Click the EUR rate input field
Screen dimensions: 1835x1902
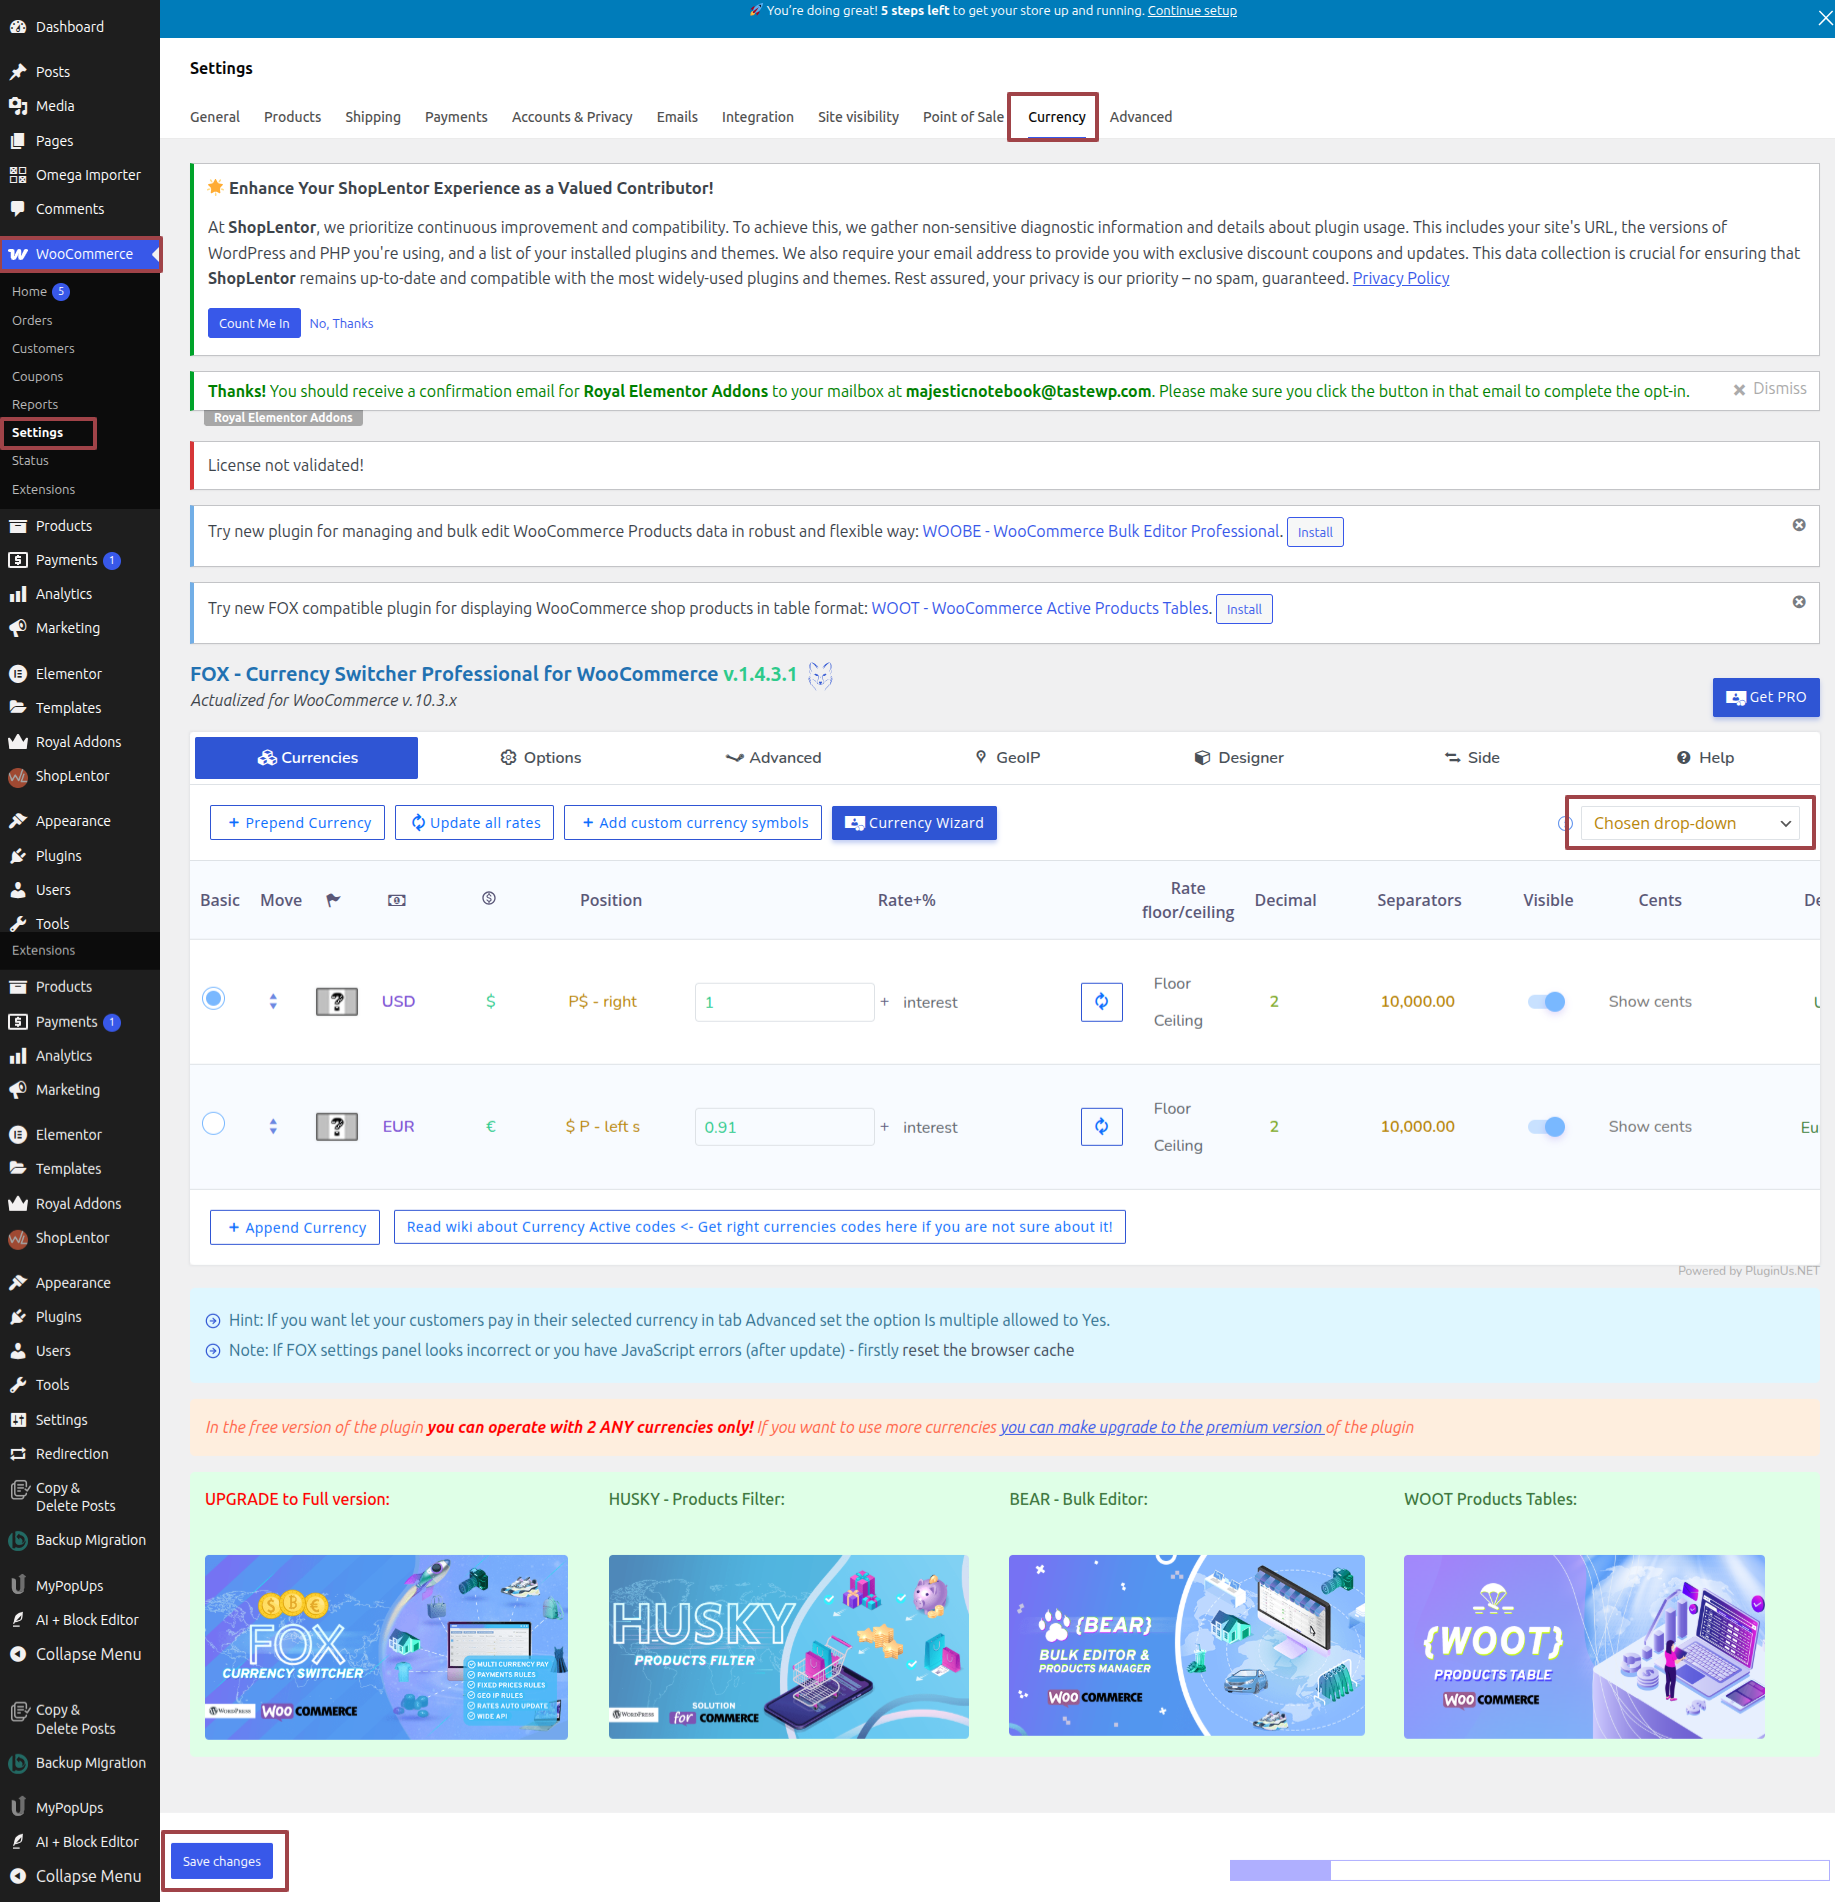(784, 1127)
